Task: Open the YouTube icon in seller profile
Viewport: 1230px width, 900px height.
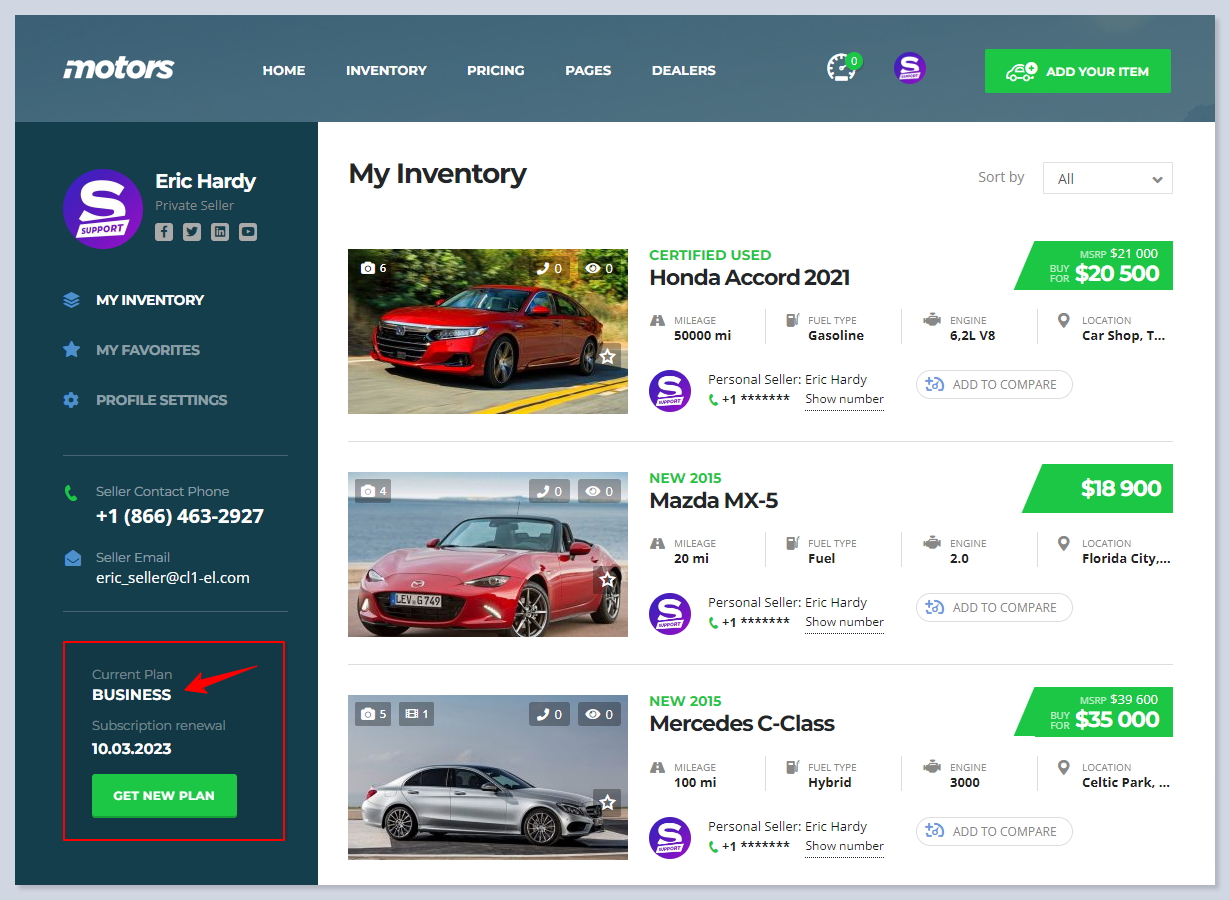Action: [248, 232]
